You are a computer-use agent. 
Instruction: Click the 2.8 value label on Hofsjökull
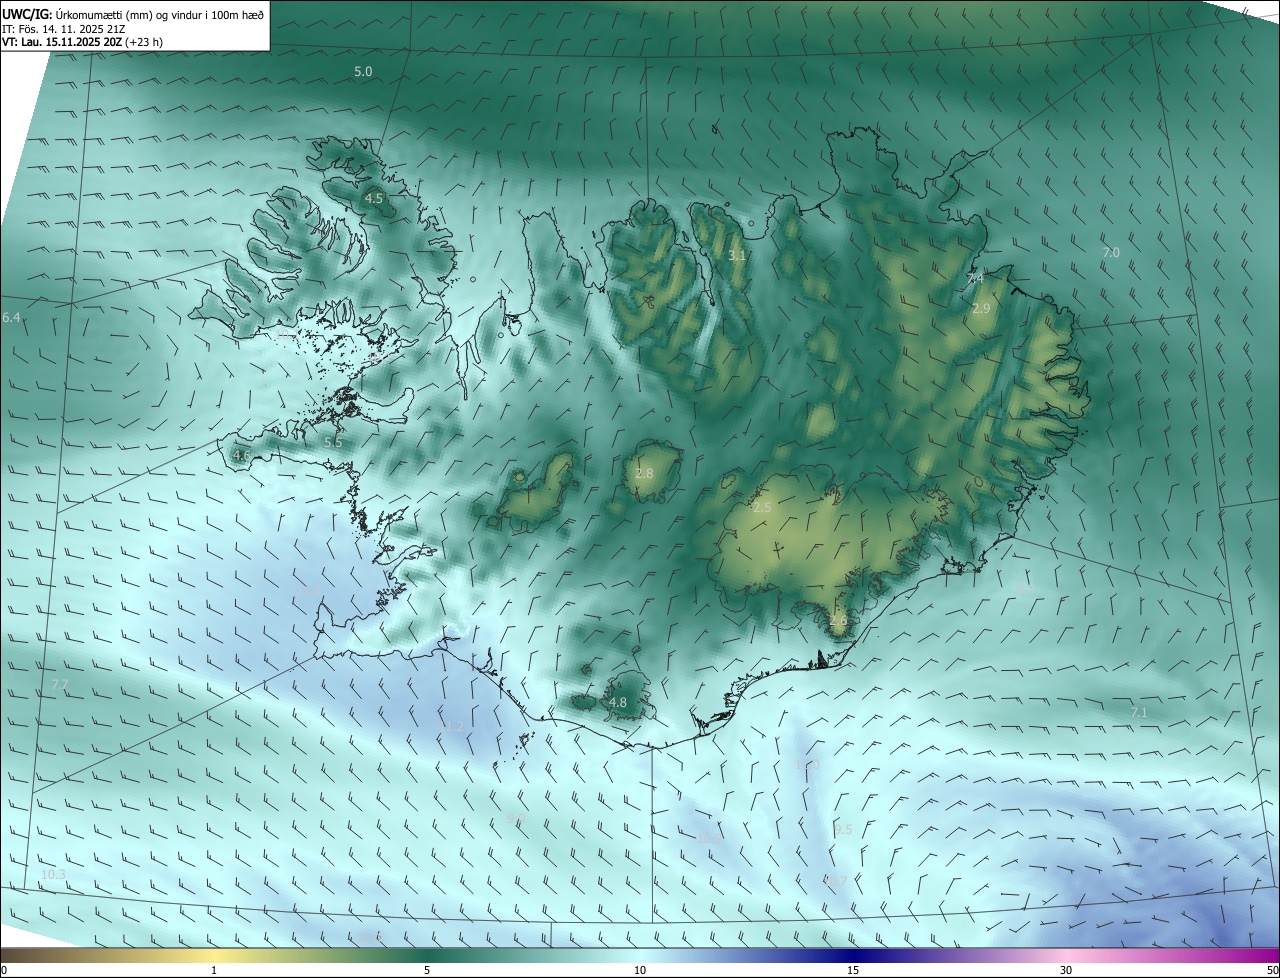pos(644,474)
